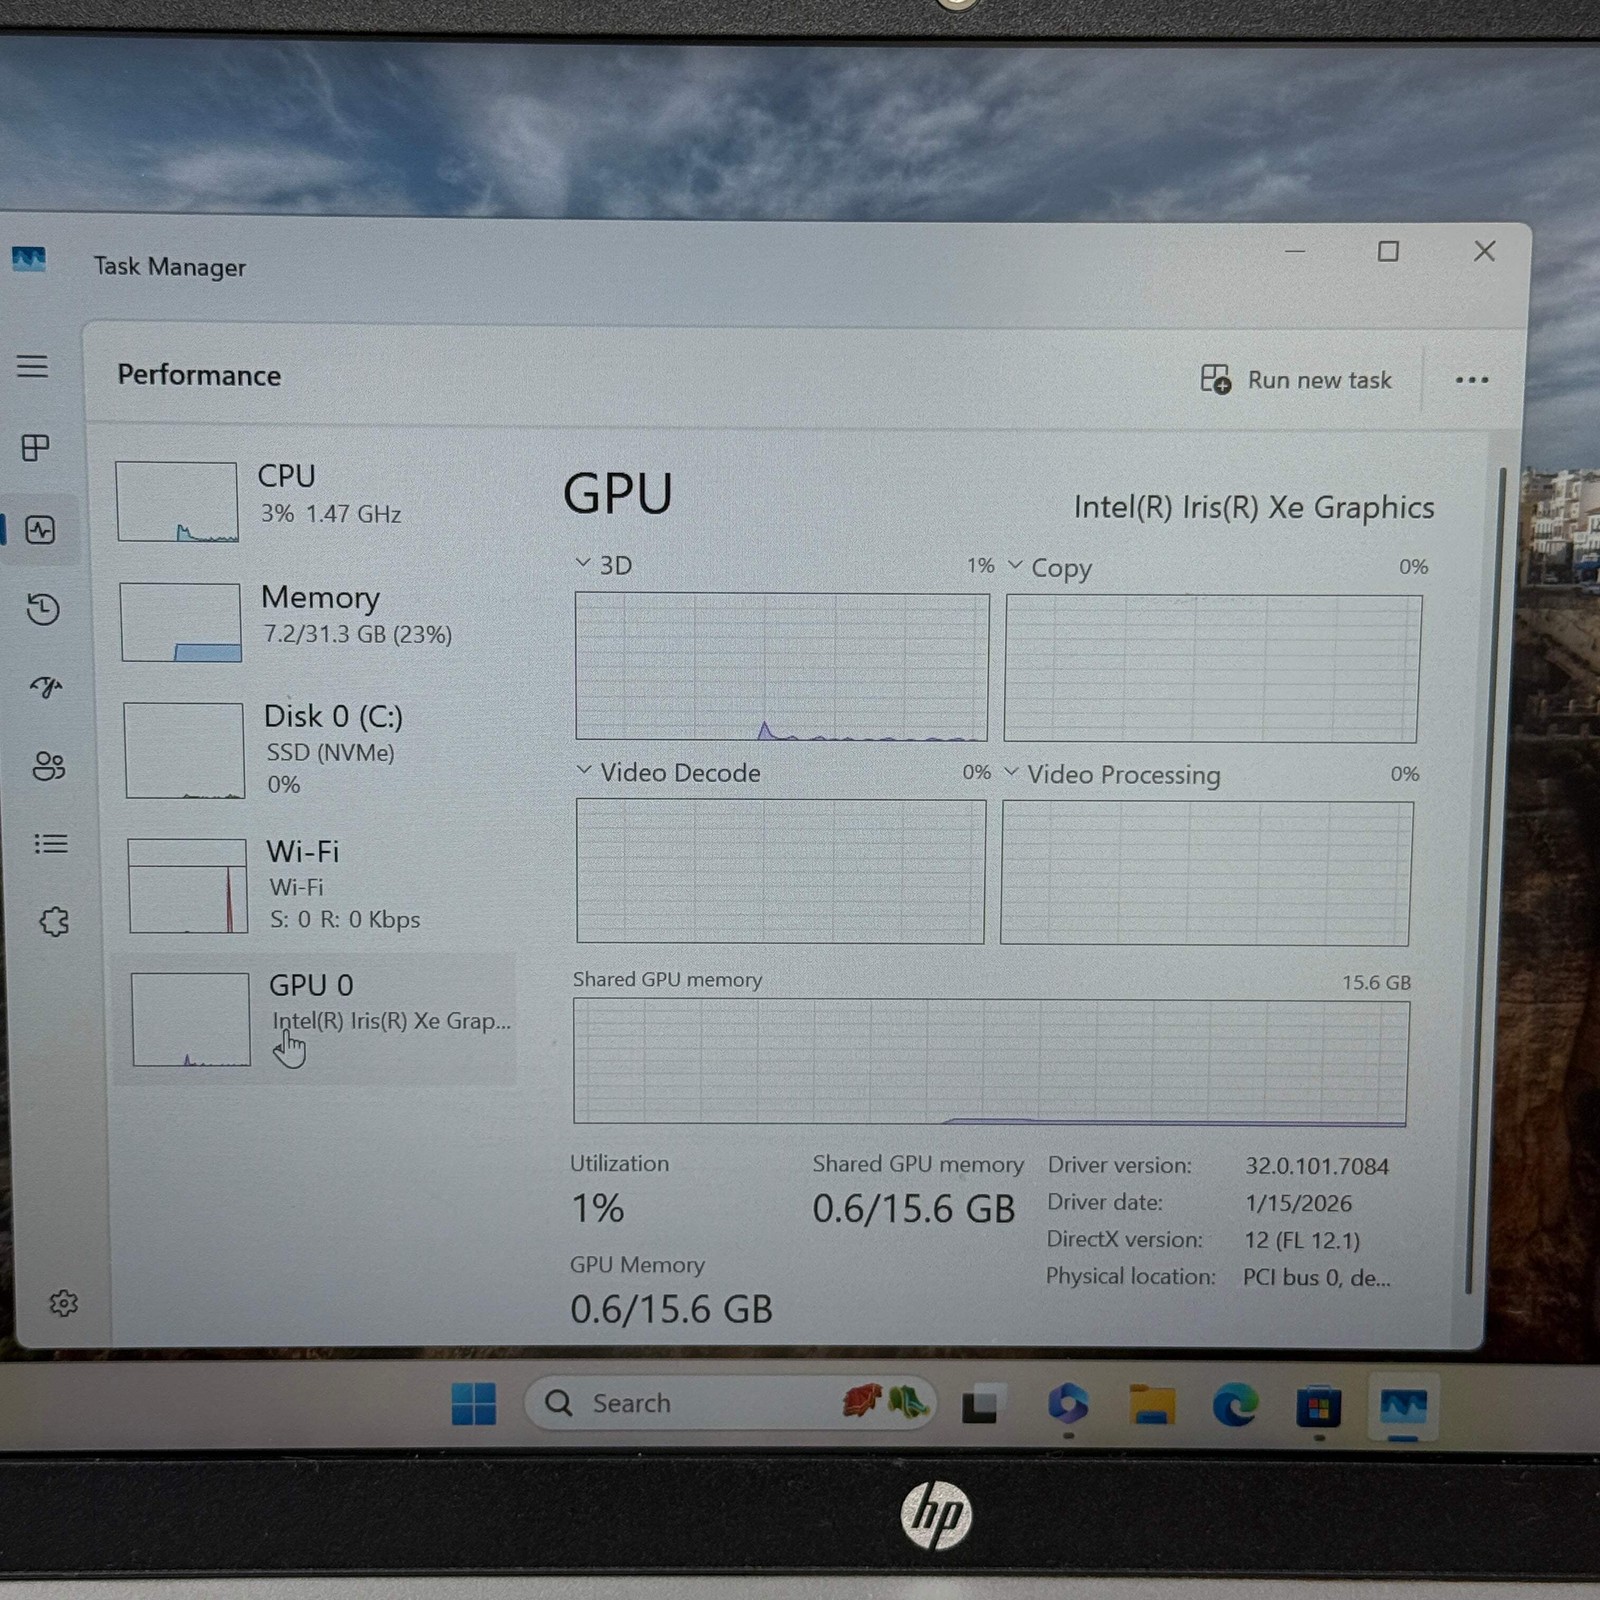Maximize the Task Manager window
Screen dimensions: 1600x1600
click(1388, 251)
